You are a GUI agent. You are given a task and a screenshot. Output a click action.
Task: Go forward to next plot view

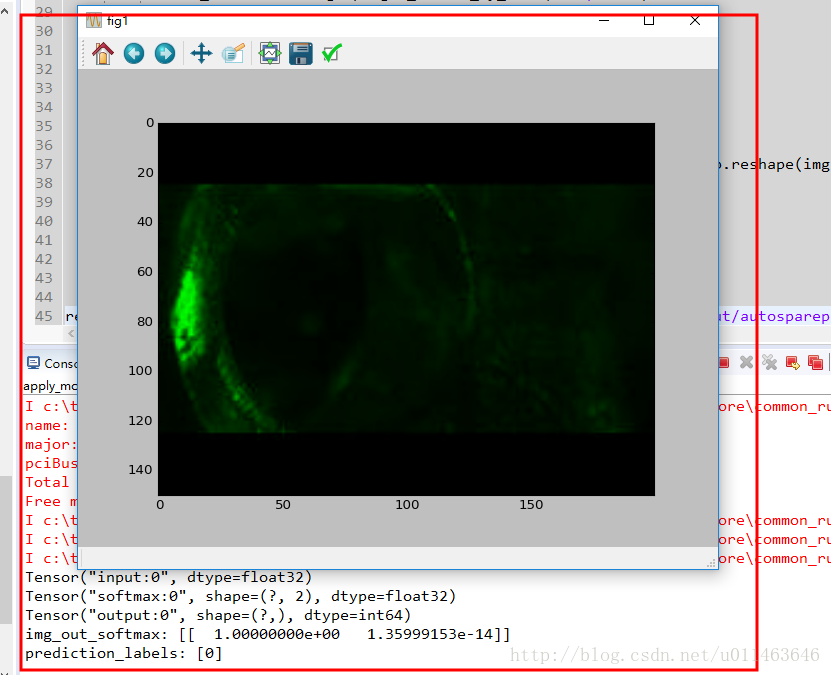165,54
